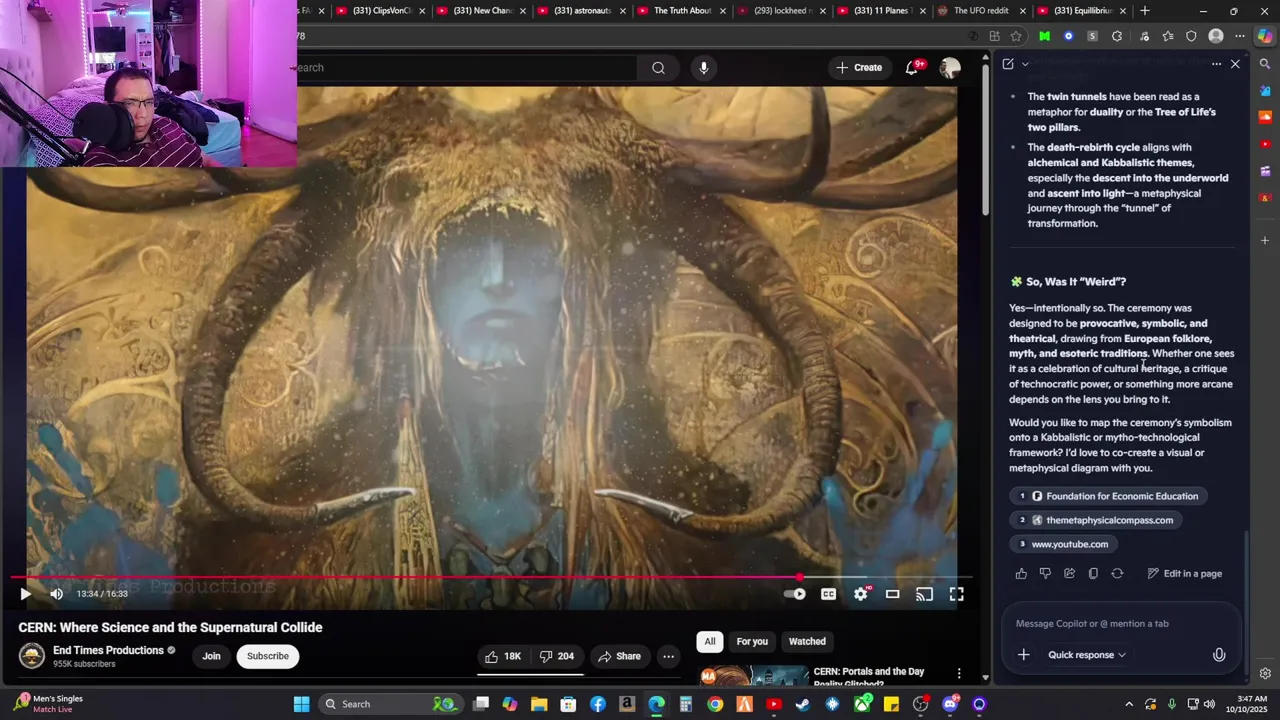This screenshot has height=720, width=1280.
Task: Close the Copilot pane
Action: [1235, 64]
